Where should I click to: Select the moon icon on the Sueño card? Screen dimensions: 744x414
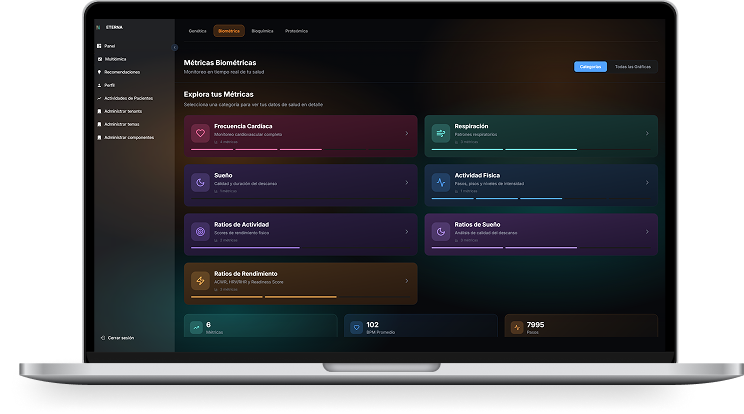200,182
